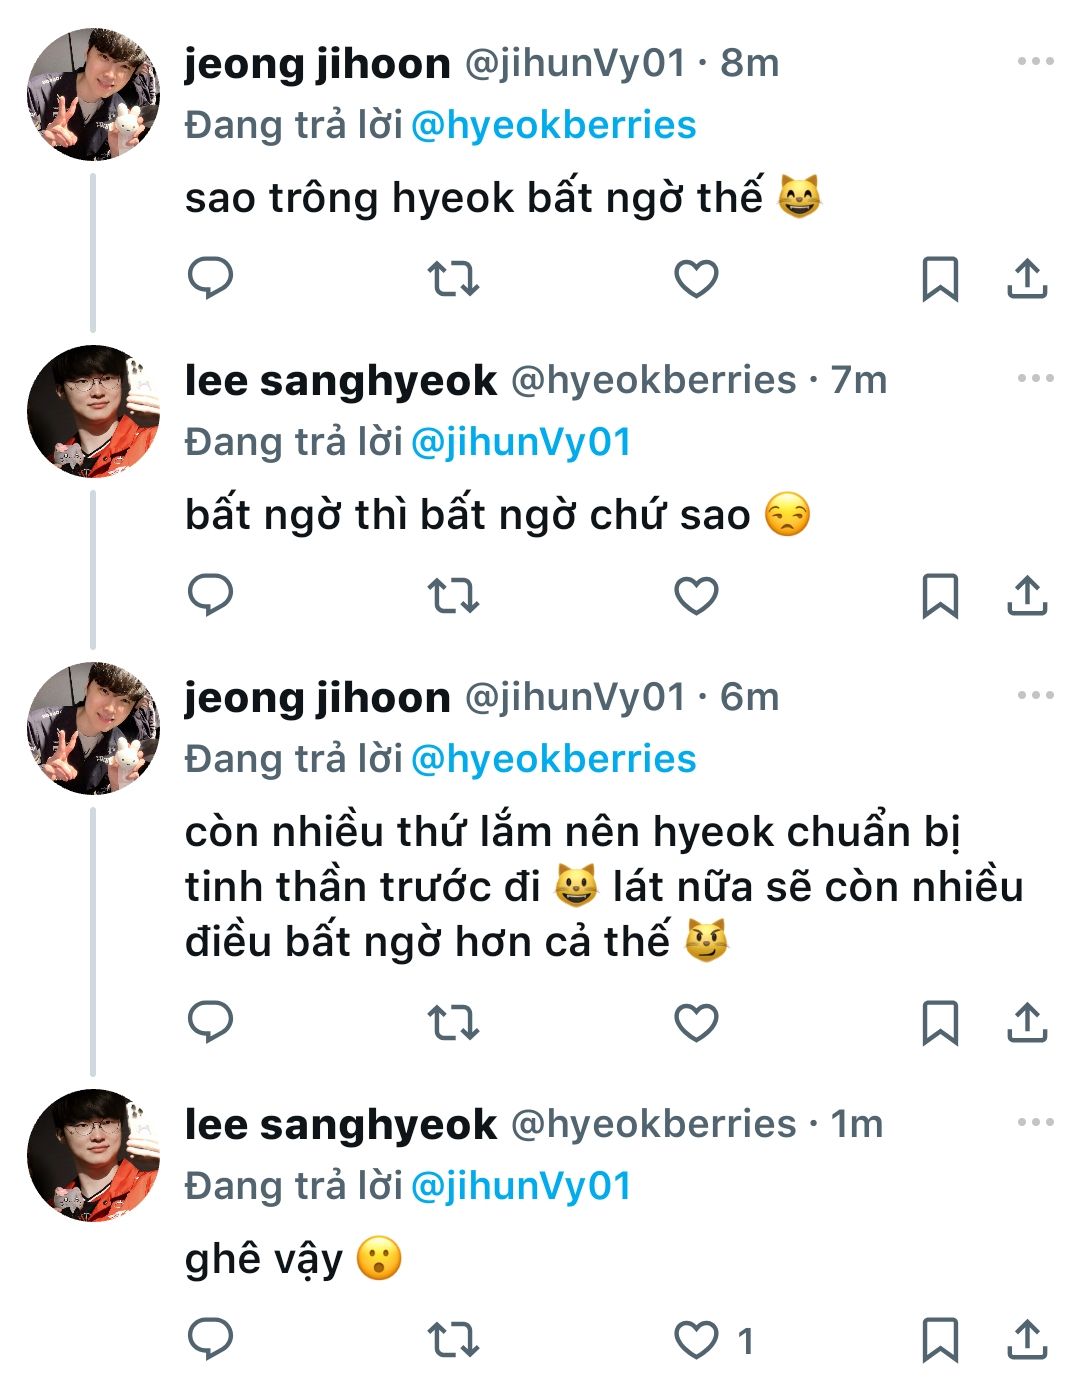Reply to the 8m jeong jihoon tweet
1080x1391 pixels.
click(x=211, y=278)
